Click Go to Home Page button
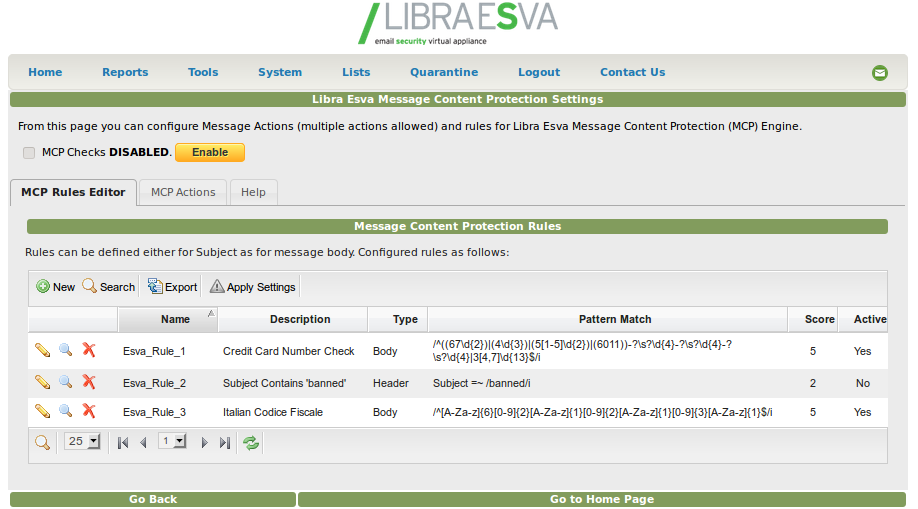Image resolution: width=918 pixels, height=509 pixels. [602, 499]
